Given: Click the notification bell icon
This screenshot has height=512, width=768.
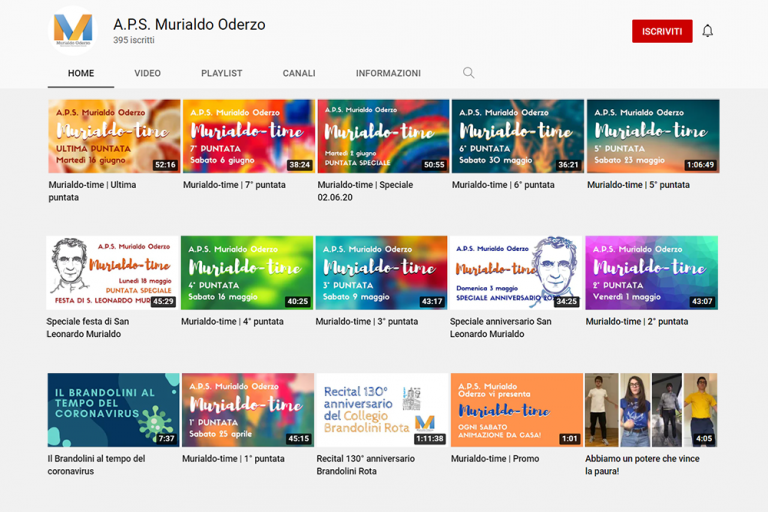Looking at the screenshot, I should [707, 31].
